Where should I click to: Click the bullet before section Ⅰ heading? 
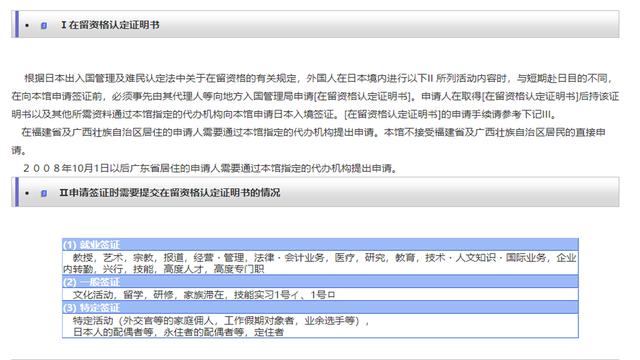pyautogui.click(x=27, y=25)
